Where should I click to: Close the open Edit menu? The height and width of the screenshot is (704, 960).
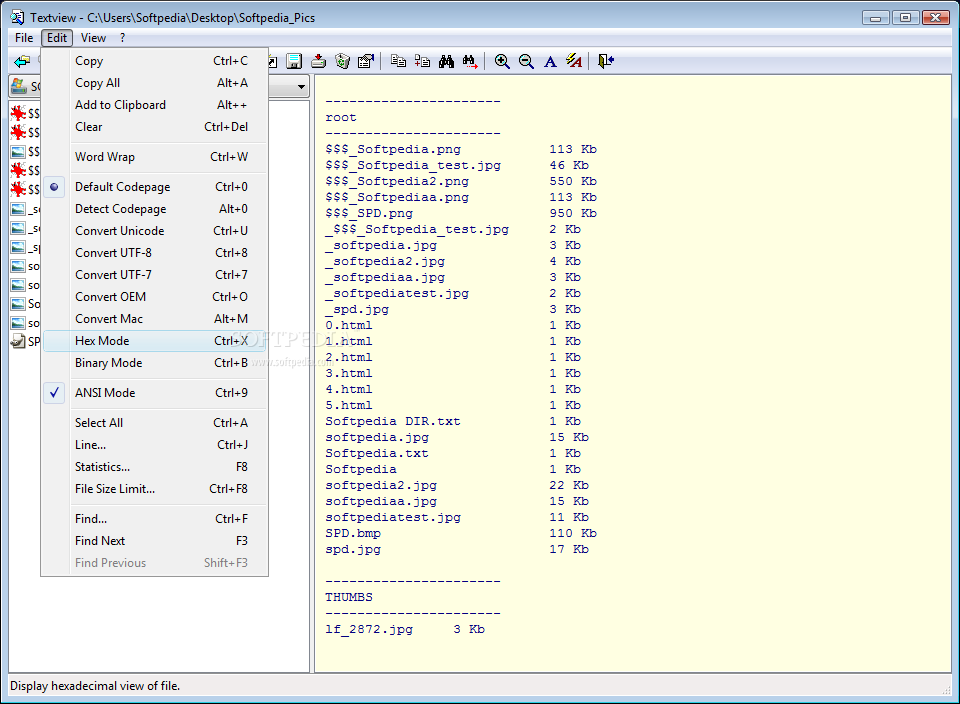[57, 38]
